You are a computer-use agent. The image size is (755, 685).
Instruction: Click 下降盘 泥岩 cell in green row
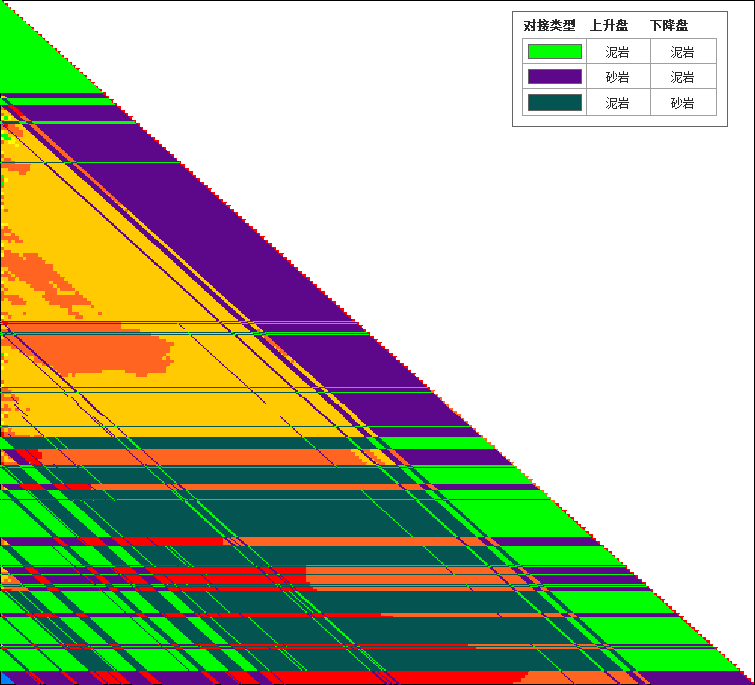(682, 52)
